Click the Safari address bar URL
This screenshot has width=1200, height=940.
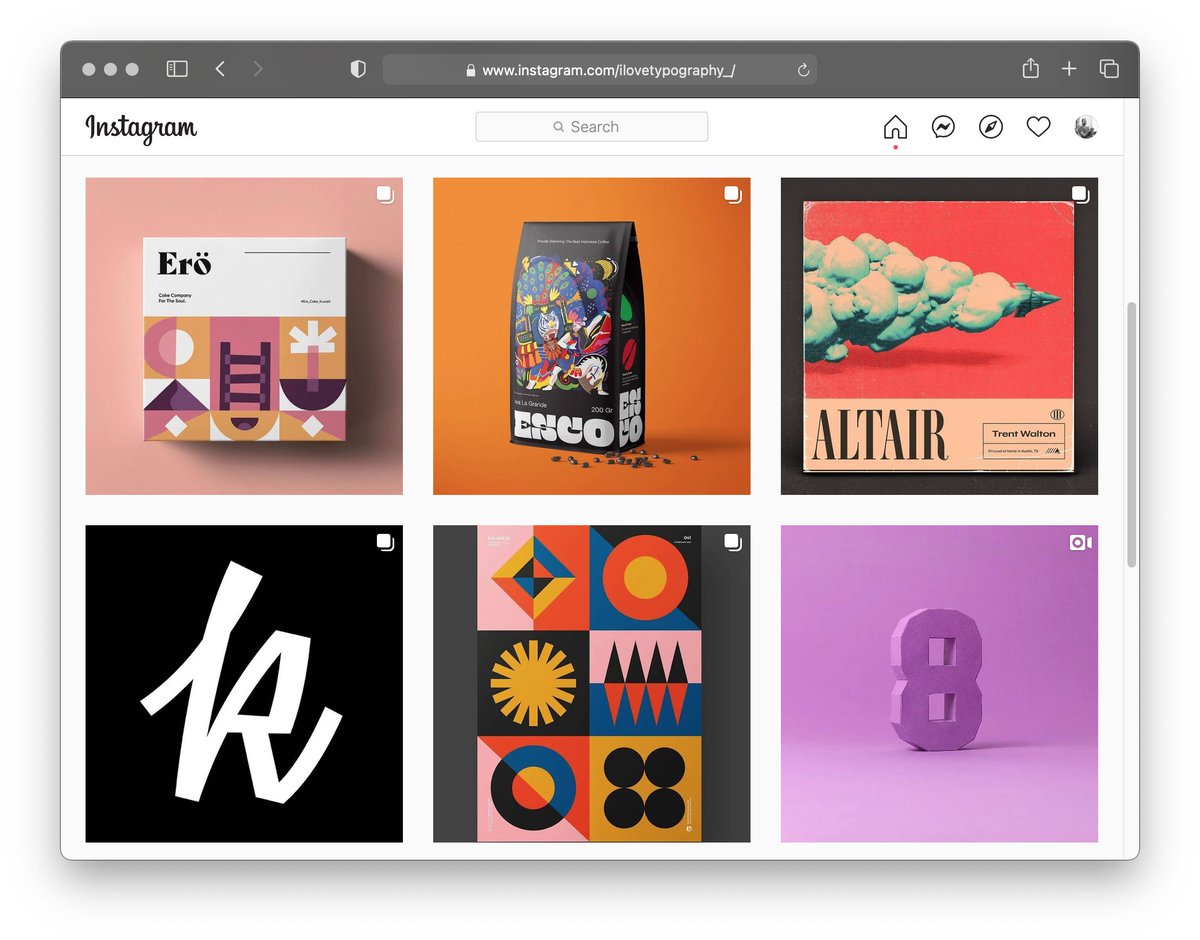coord(609,70)
